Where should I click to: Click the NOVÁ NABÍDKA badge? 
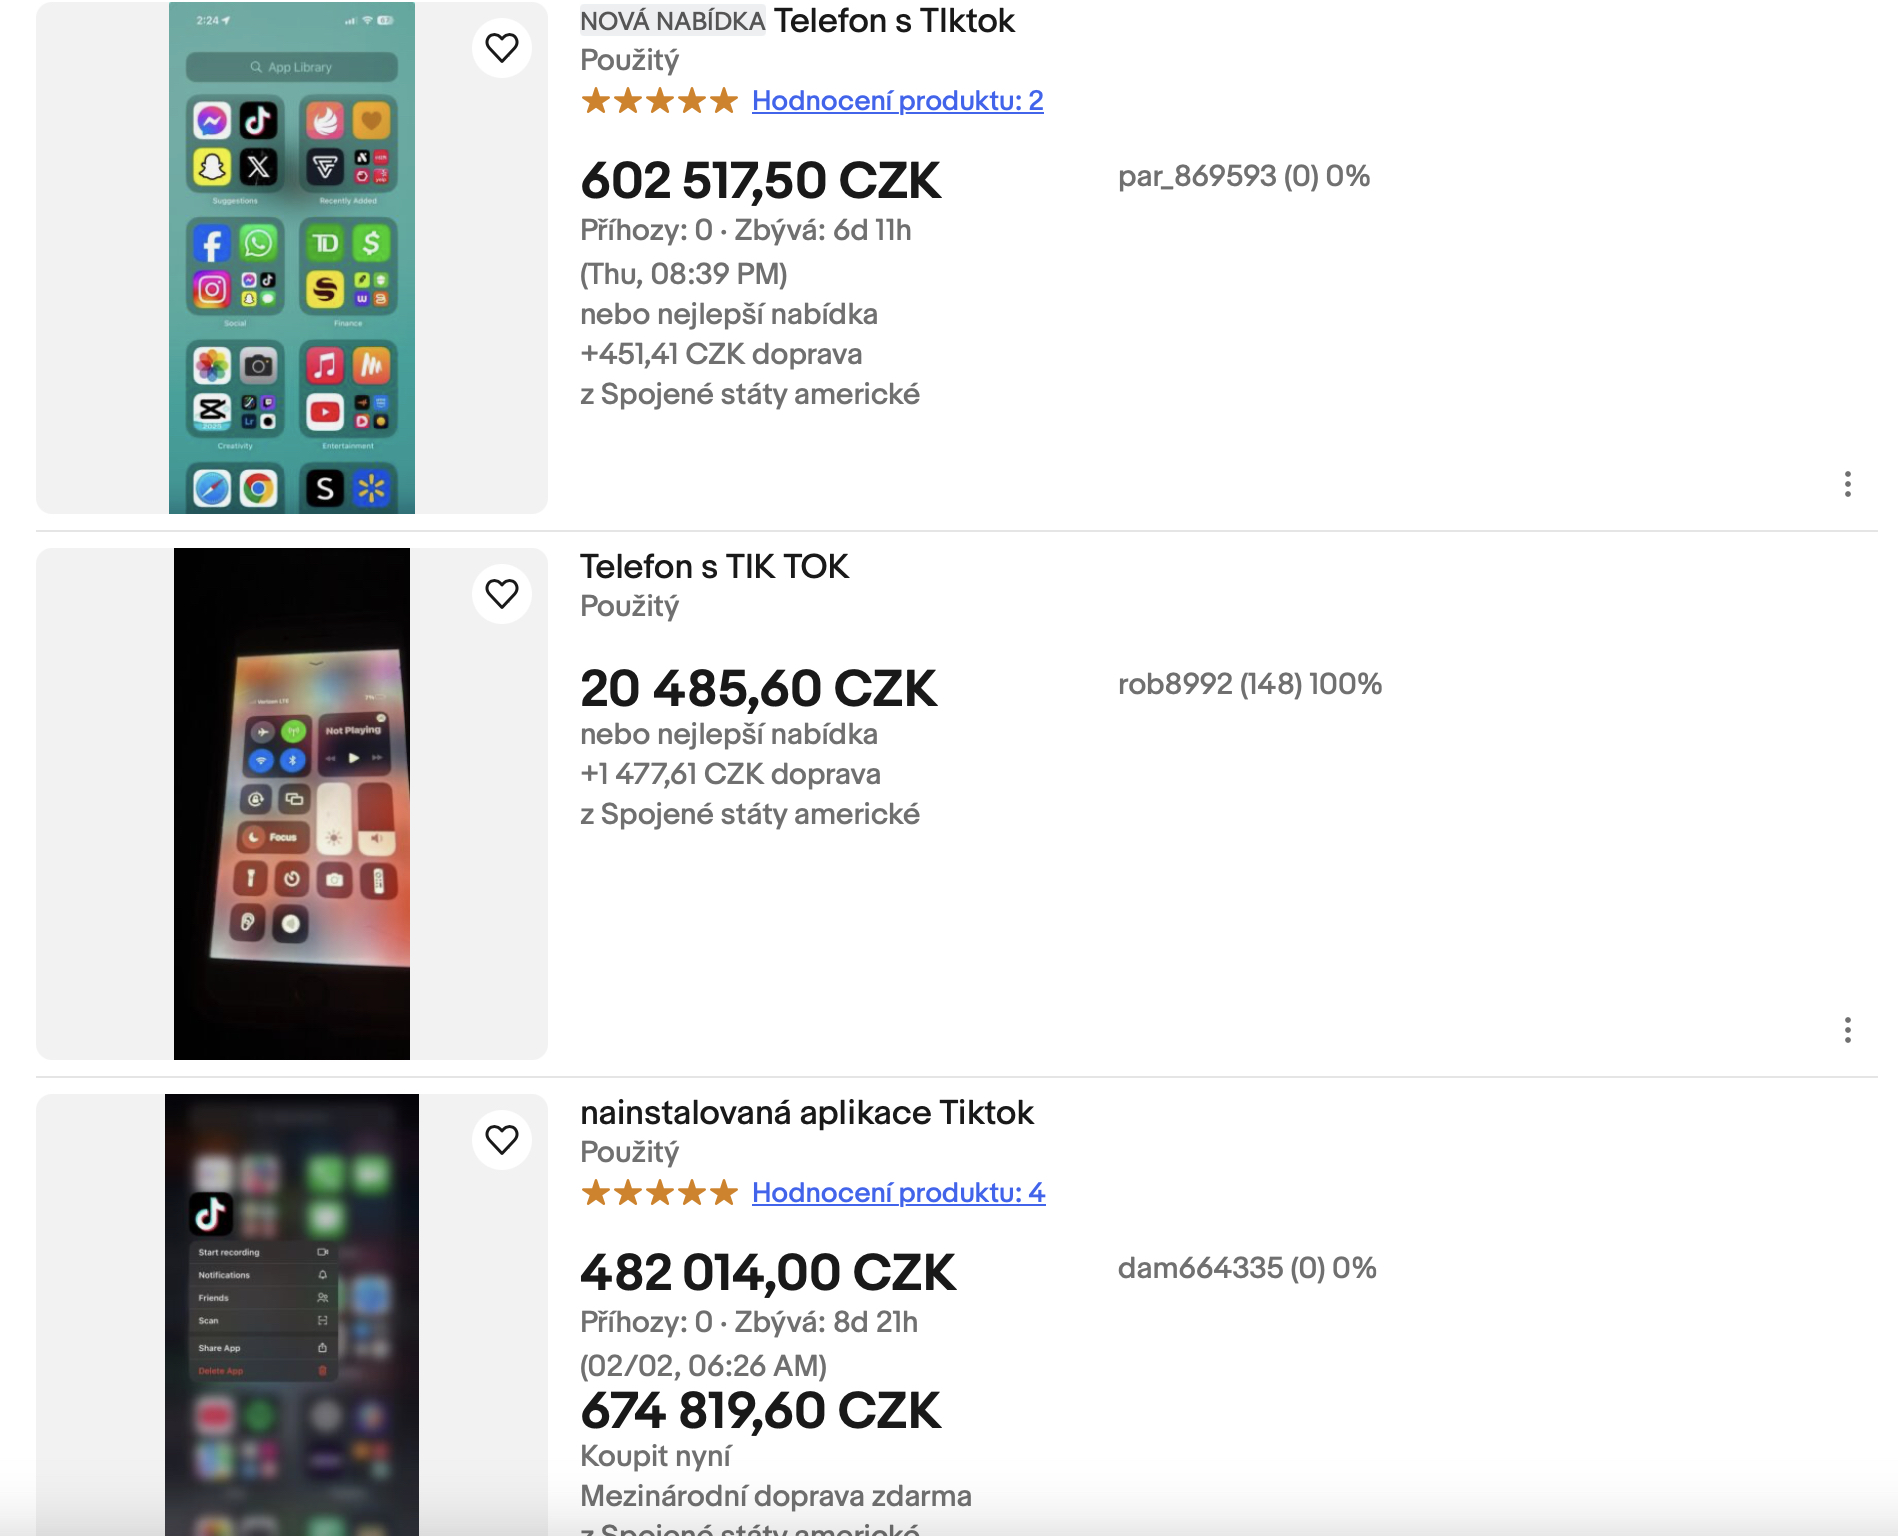click(x=671, y=20)
